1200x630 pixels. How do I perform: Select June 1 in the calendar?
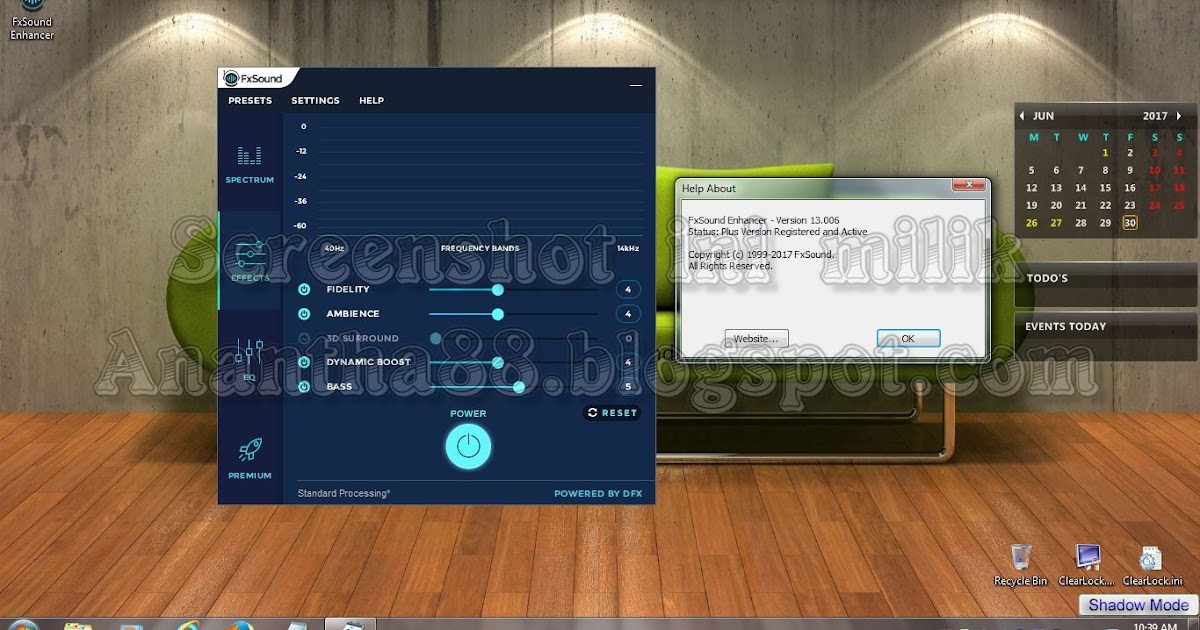[1105, 153]
